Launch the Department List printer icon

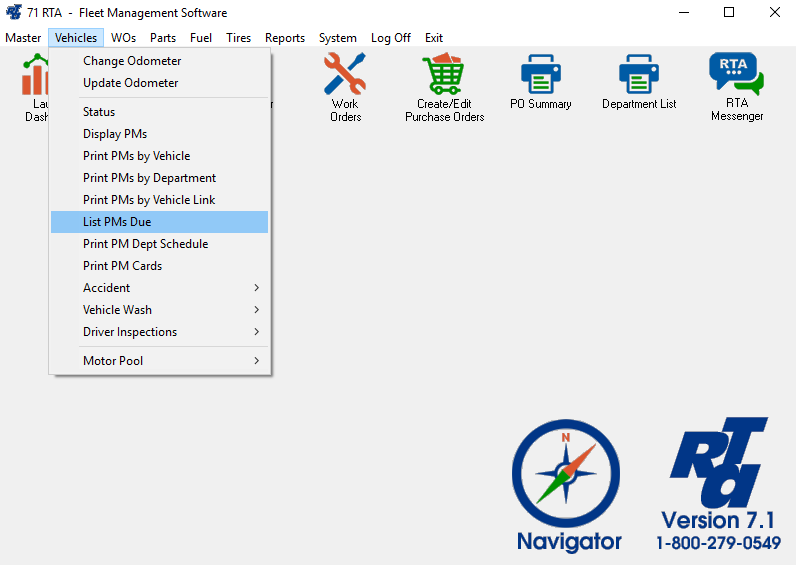coord(639,75)
